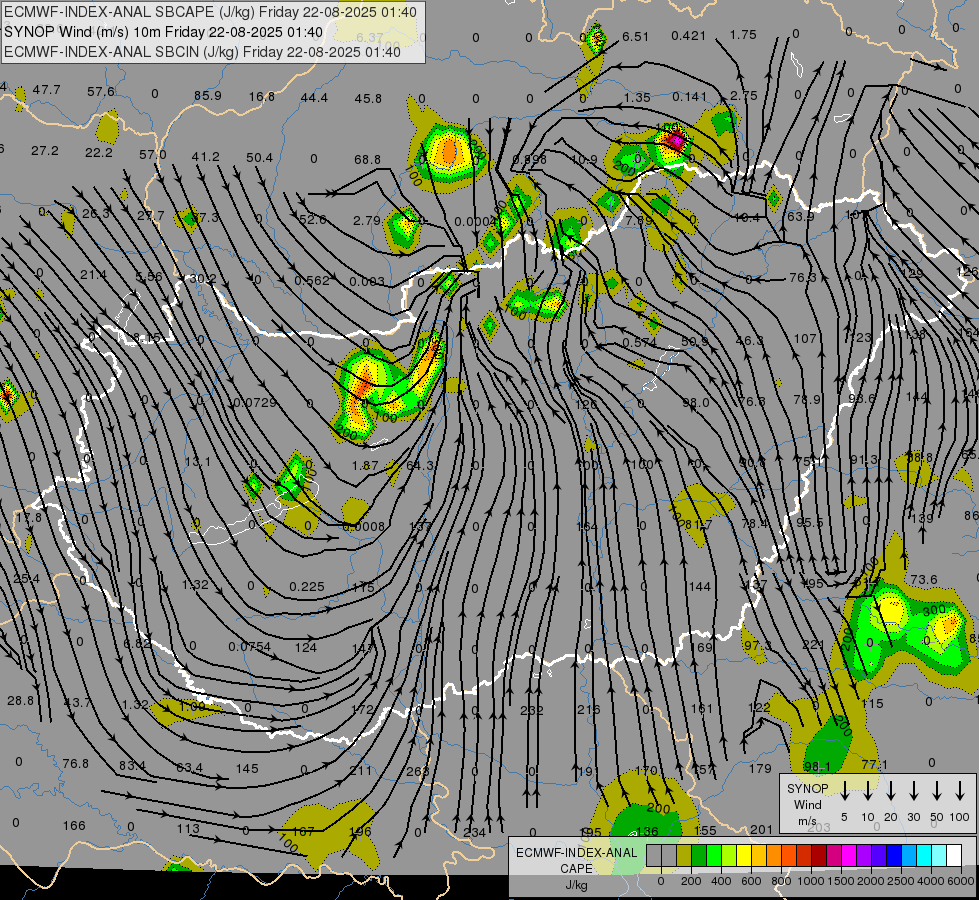This screenshot has width=979, height=900.
Task: Click the '6.82' value
Action: (x=137, y=643)
